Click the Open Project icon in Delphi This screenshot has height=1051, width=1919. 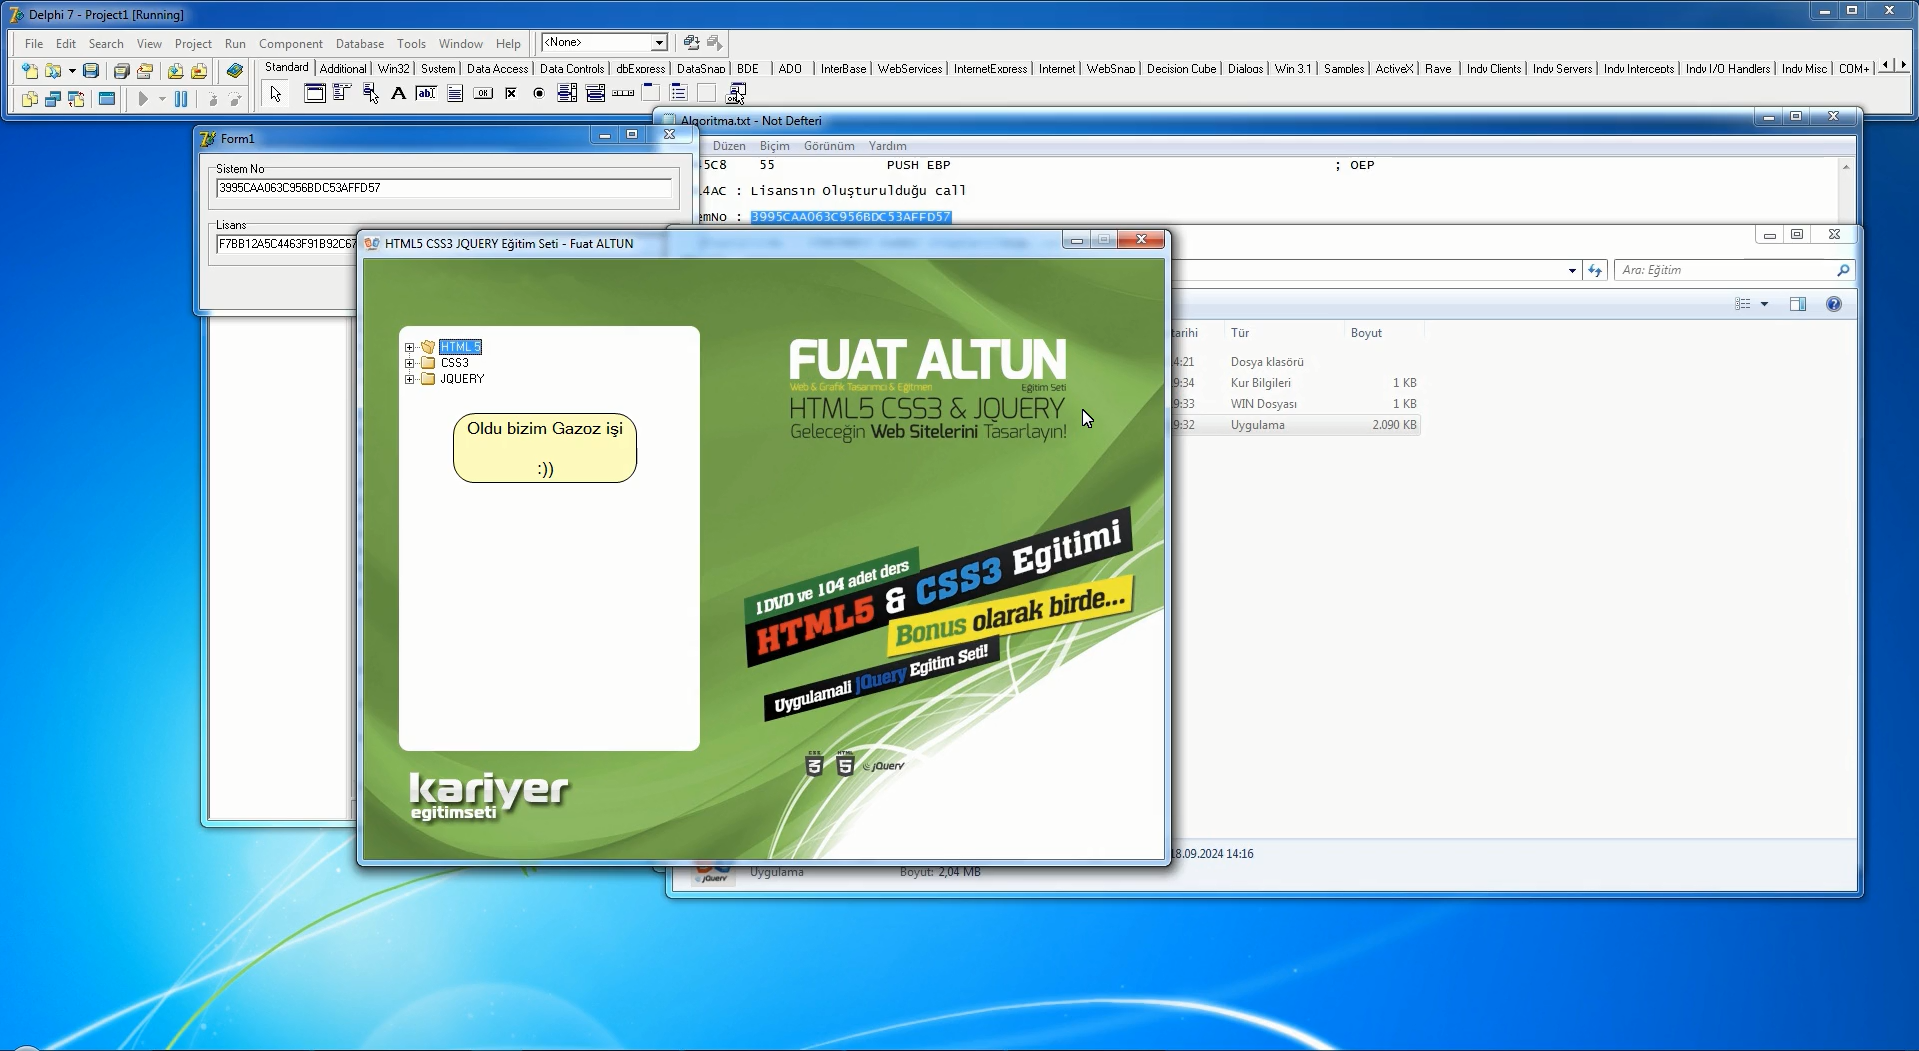(145, 71)
